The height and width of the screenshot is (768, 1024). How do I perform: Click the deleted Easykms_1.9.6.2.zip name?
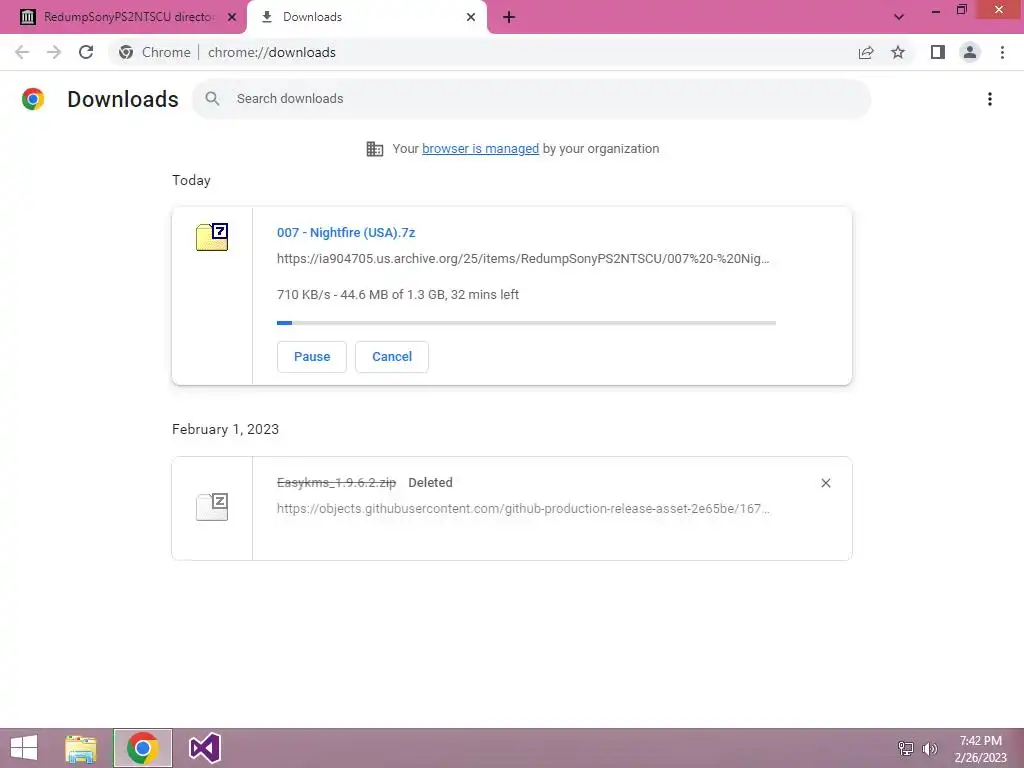[336, 483]
